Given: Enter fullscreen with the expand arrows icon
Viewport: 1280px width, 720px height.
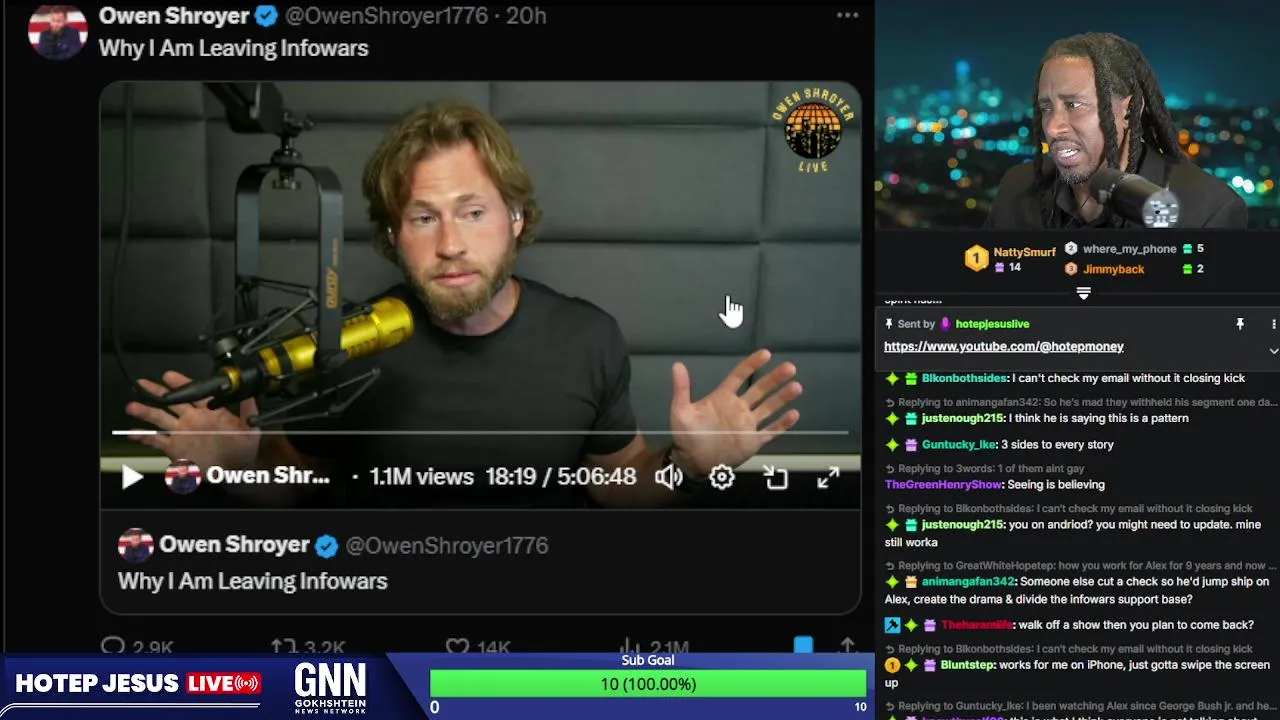Looking at the screenshot, I should (828, 477).
